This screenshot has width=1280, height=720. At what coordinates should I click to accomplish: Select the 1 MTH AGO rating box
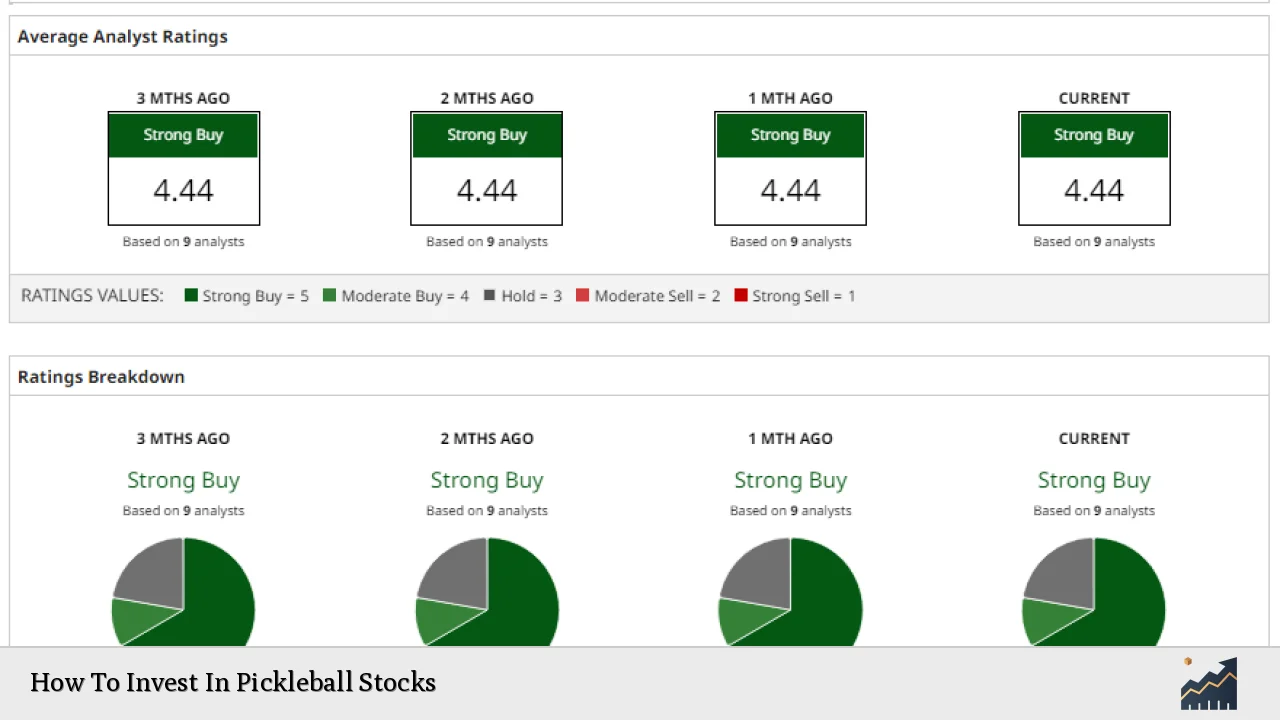(x=790, y=168)
